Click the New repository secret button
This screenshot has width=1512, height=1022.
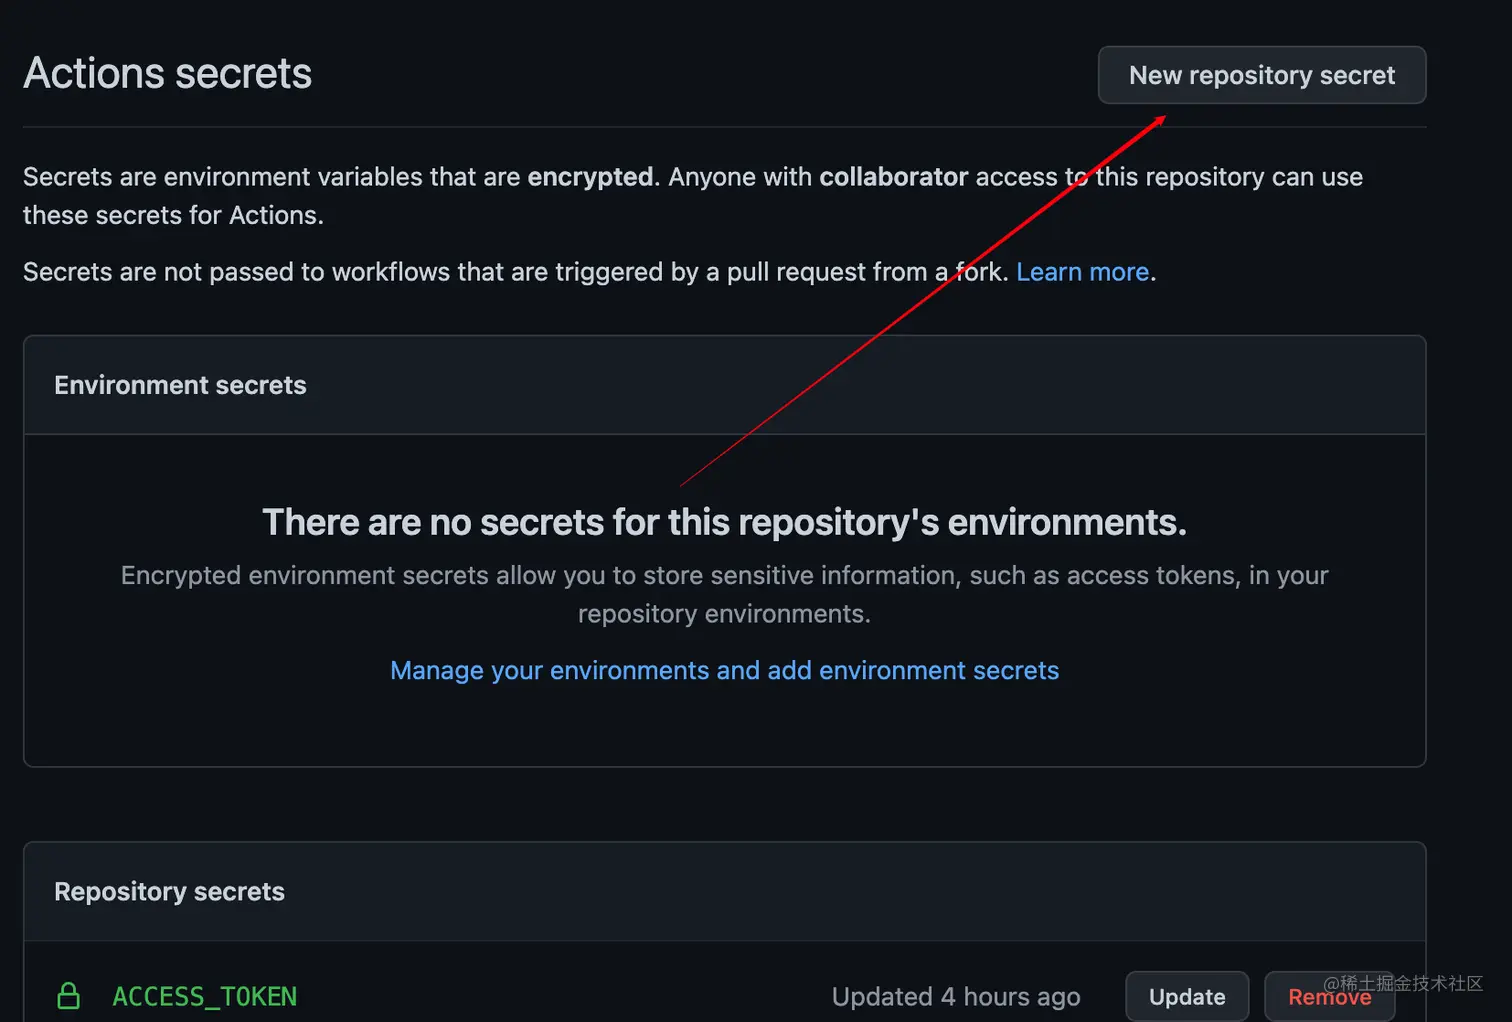pos(1261,75)
